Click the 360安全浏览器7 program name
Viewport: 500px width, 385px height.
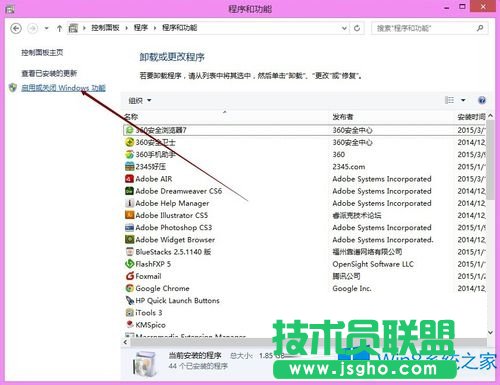pos(161,130)
